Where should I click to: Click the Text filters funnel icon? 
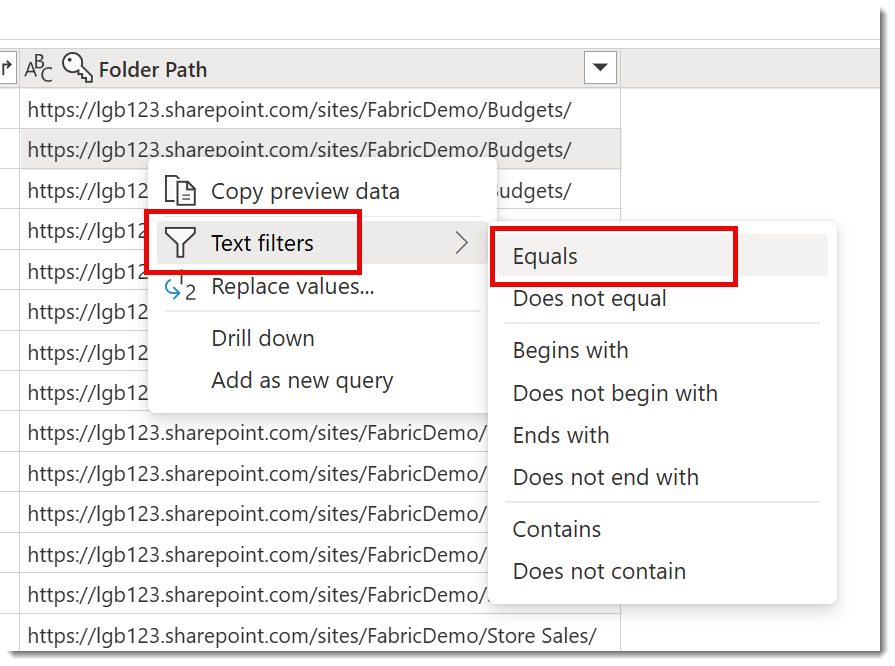tap(180, 242)
